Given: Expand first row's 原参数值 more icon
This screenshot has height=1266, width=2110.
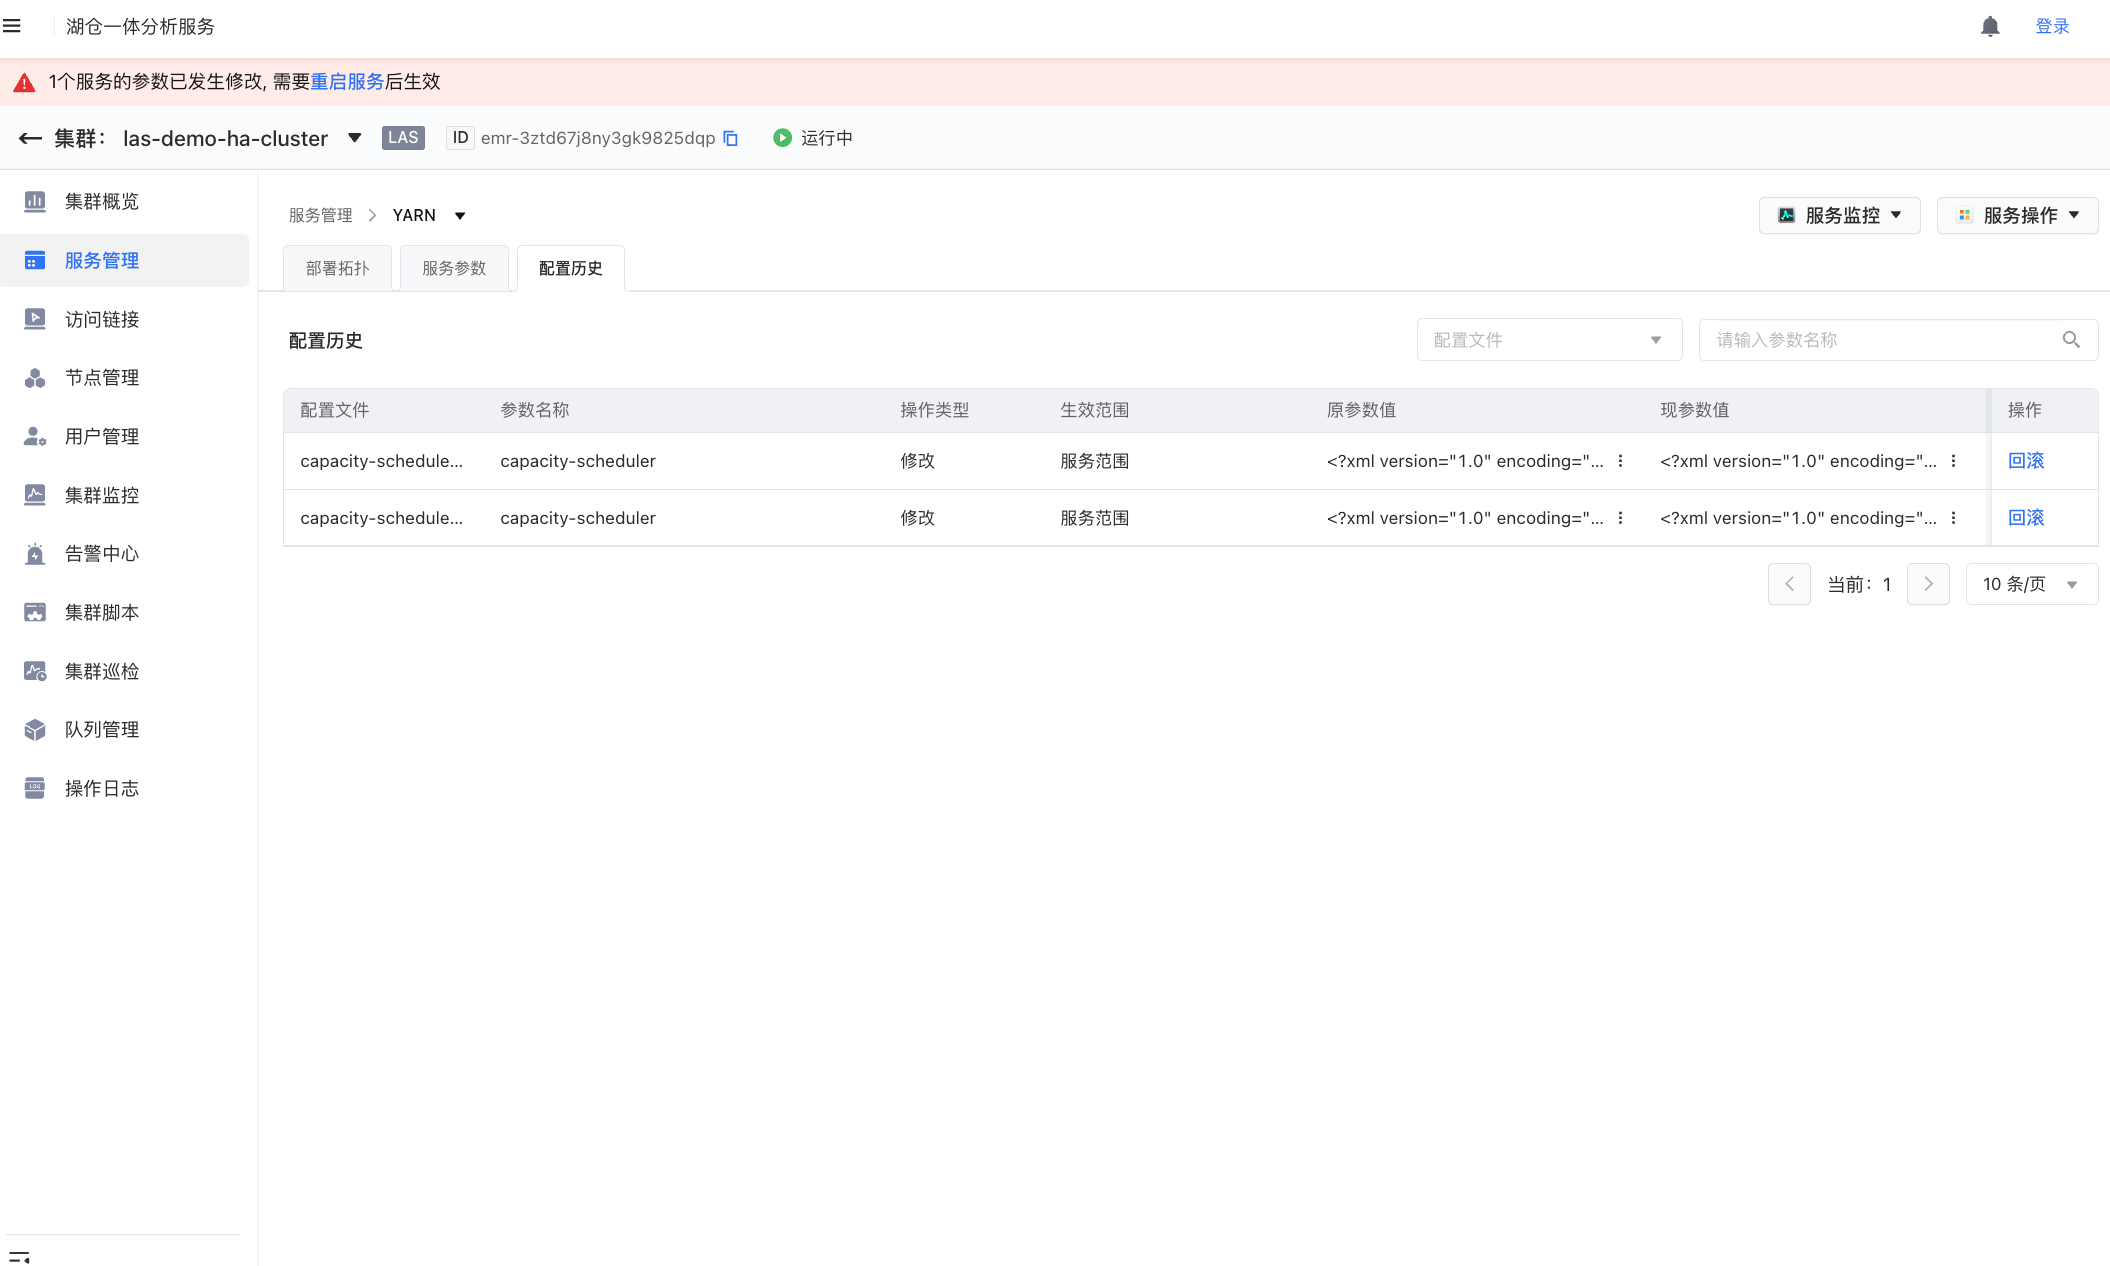Looking at the screenshot, I should 1620,461.
